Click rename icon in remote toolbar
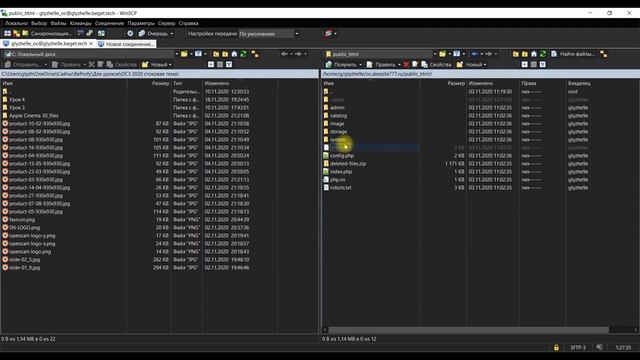Screen dimensions: 640x360 coord(415,64)
